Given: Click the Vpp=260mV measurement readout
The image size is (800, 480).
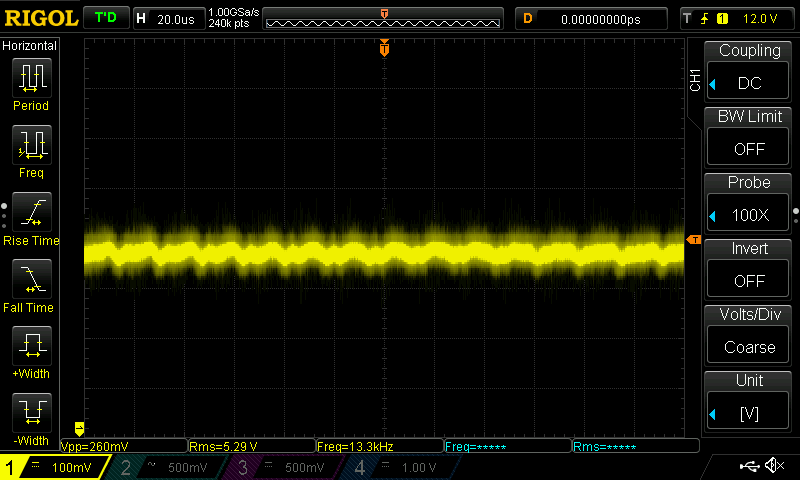Looking at the screenshot, I should pyautogui.click(x=124, y=446).
